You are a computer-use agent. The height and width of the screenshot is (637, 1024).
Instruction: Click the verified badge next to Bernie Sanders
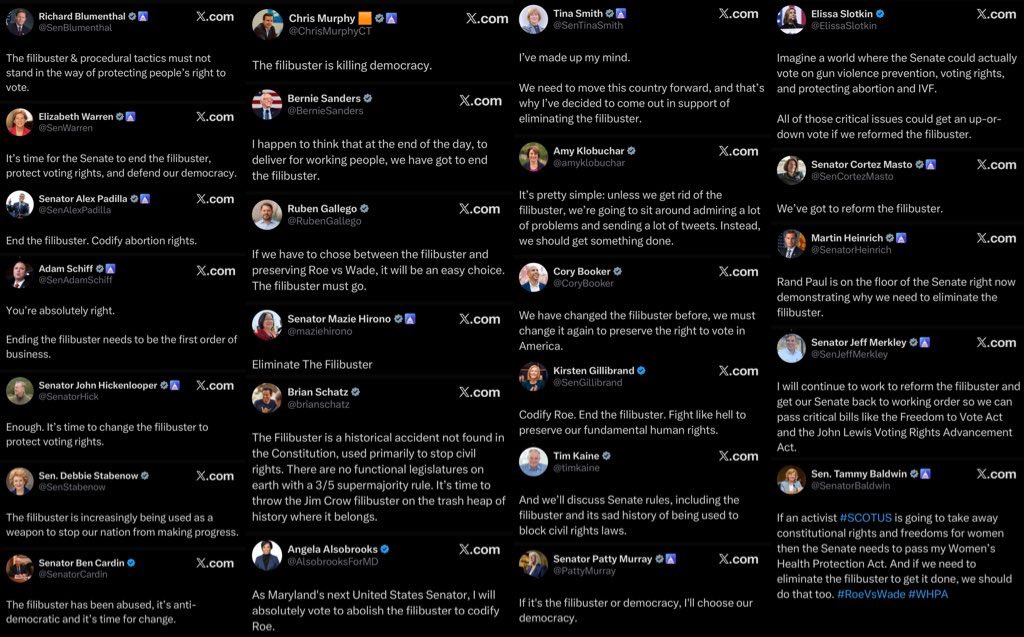(368, 99)
